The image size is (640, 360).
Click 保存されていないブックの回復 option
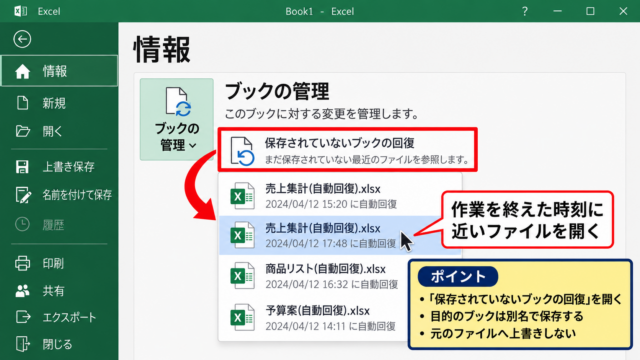pyautogui.click(x=347, y=149)
